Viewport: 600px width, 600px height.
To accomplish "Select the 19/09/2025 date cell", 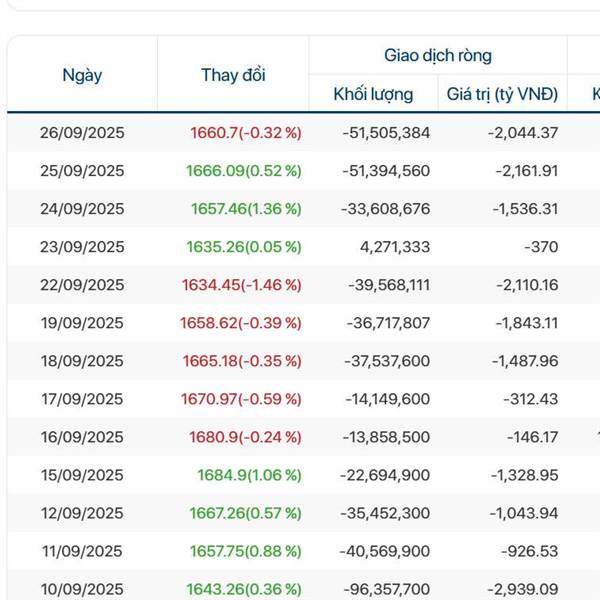I will tap(82, 323).
